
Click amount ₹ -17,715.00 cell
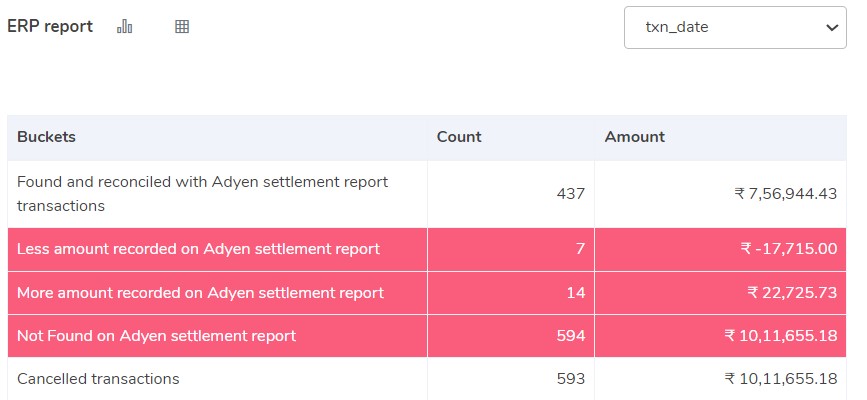pos(792,249)
